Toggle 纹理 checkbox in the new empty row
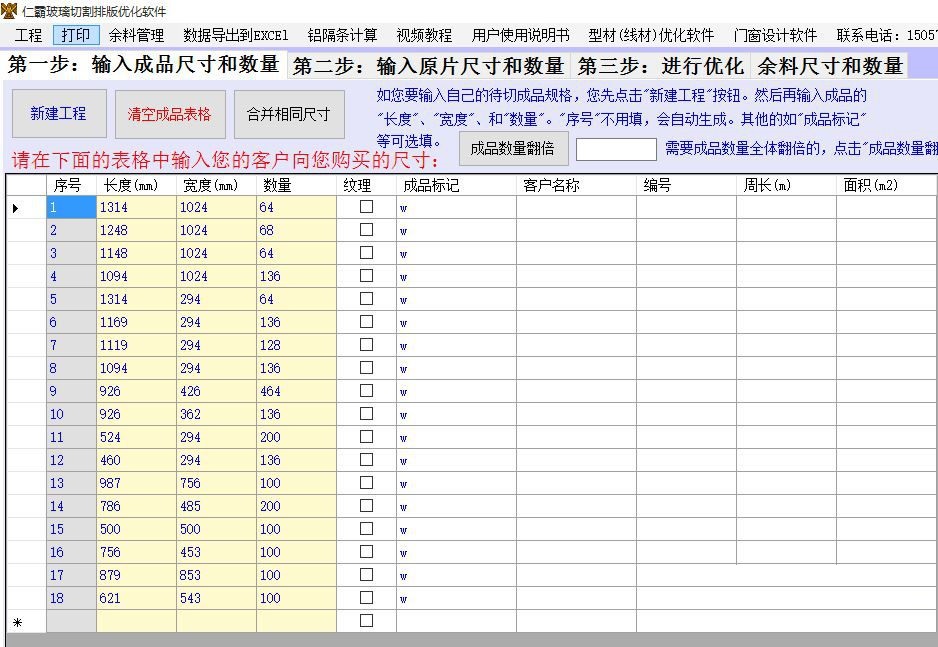This screenshot has width=938, height=647. [x=366, y=621]
